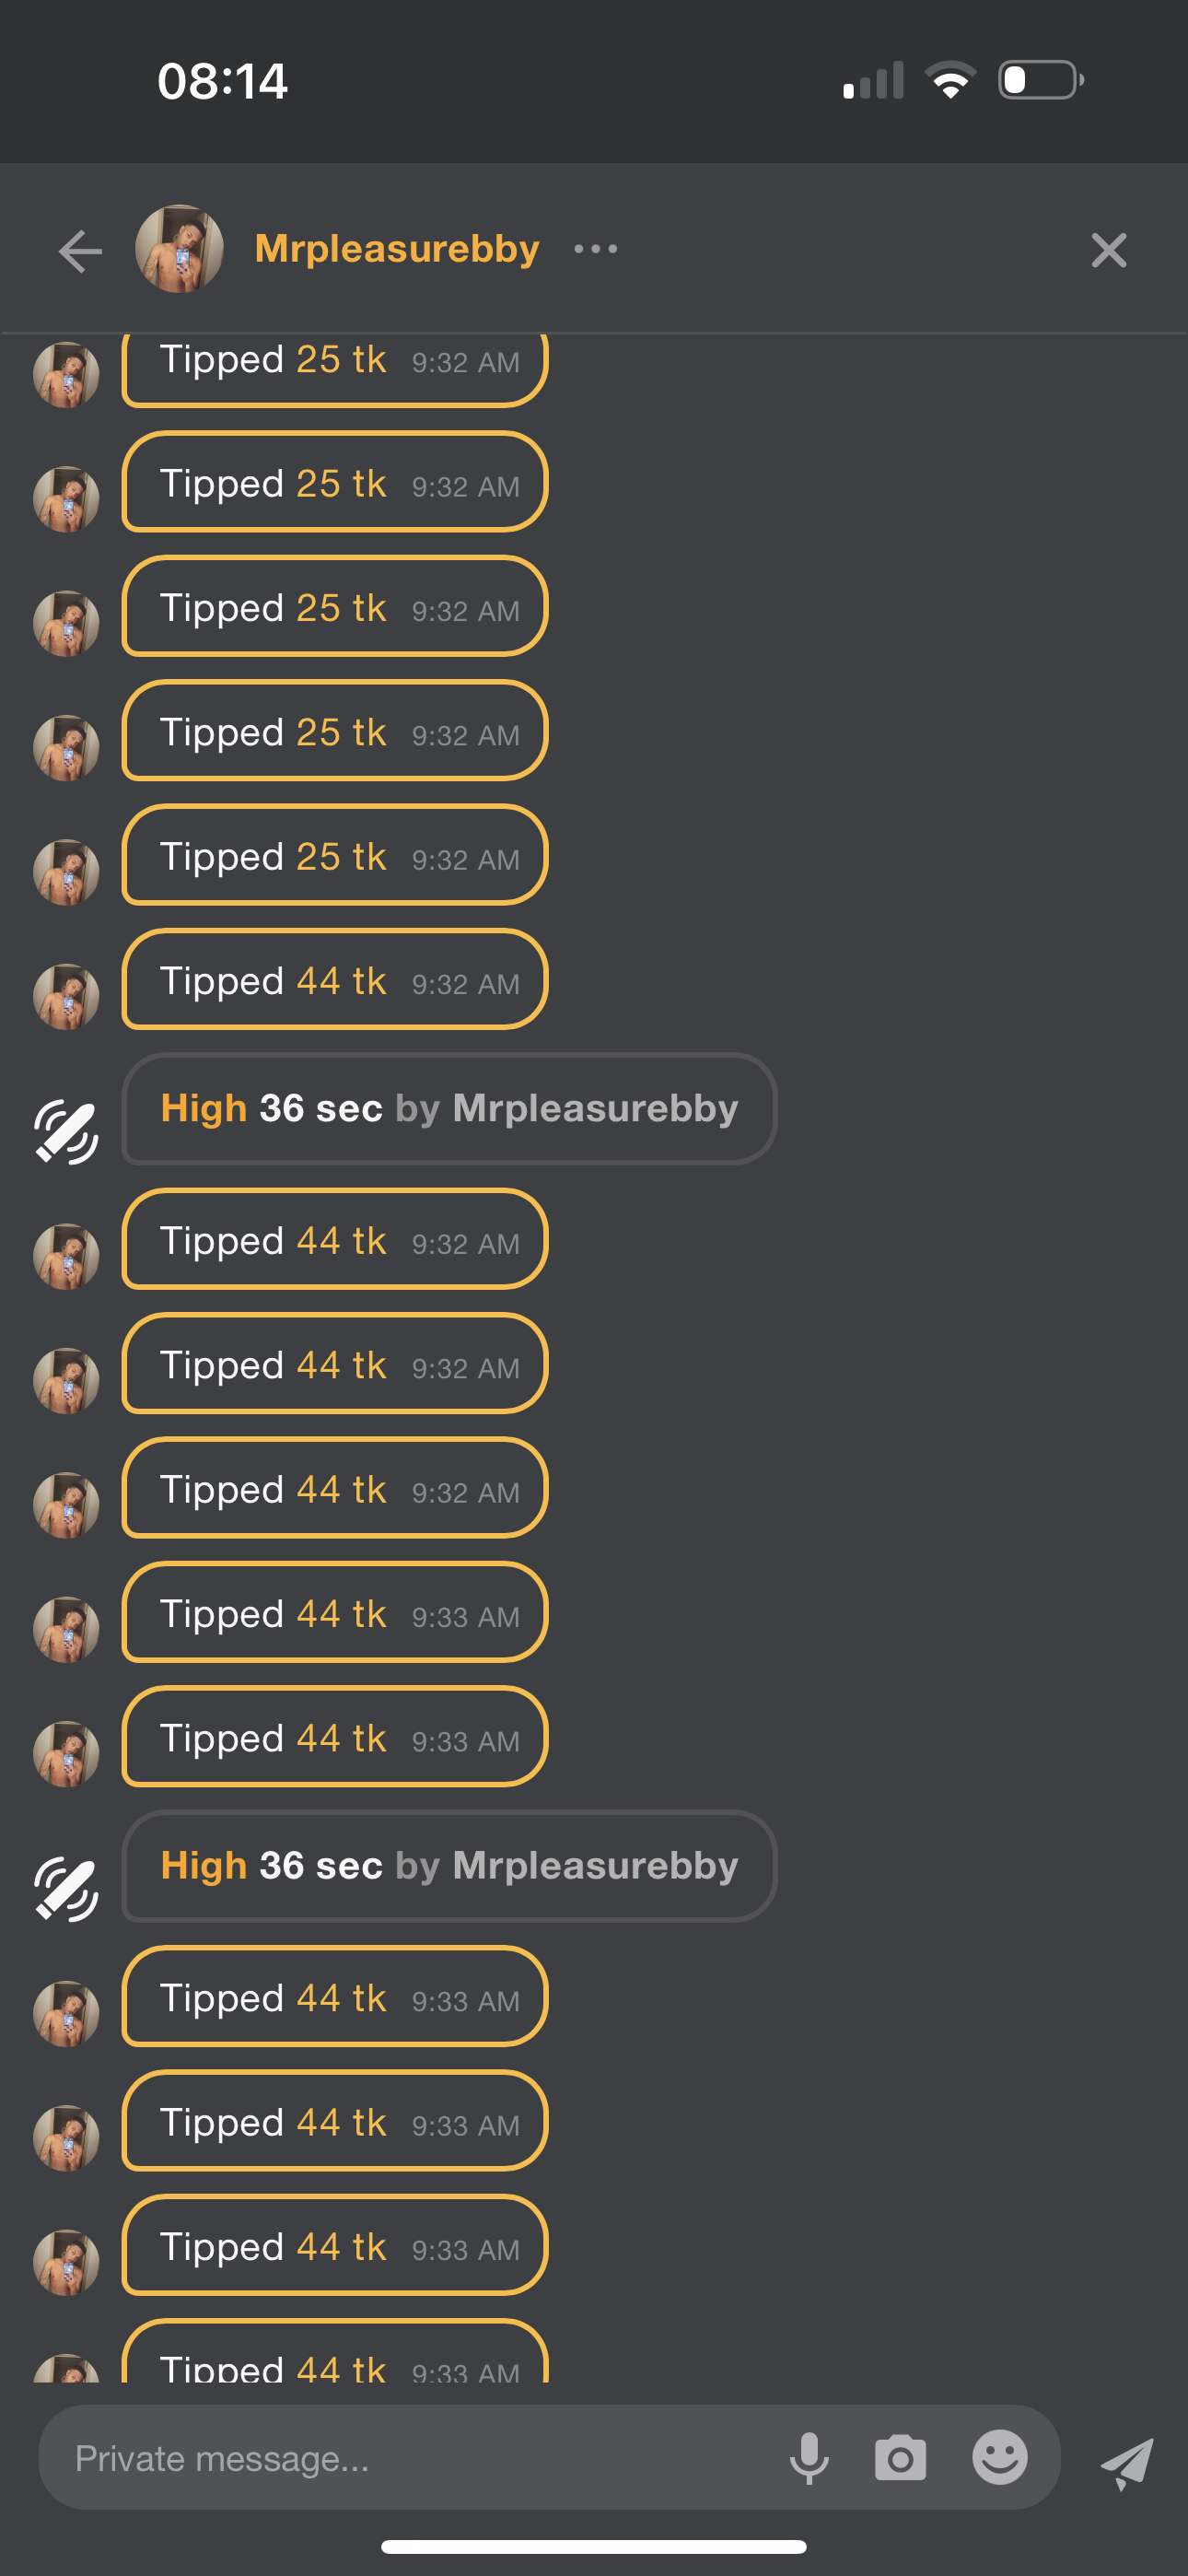
Task: Open Mrpleasurebby profile picture in header
Action: click(x=180, y=249)
